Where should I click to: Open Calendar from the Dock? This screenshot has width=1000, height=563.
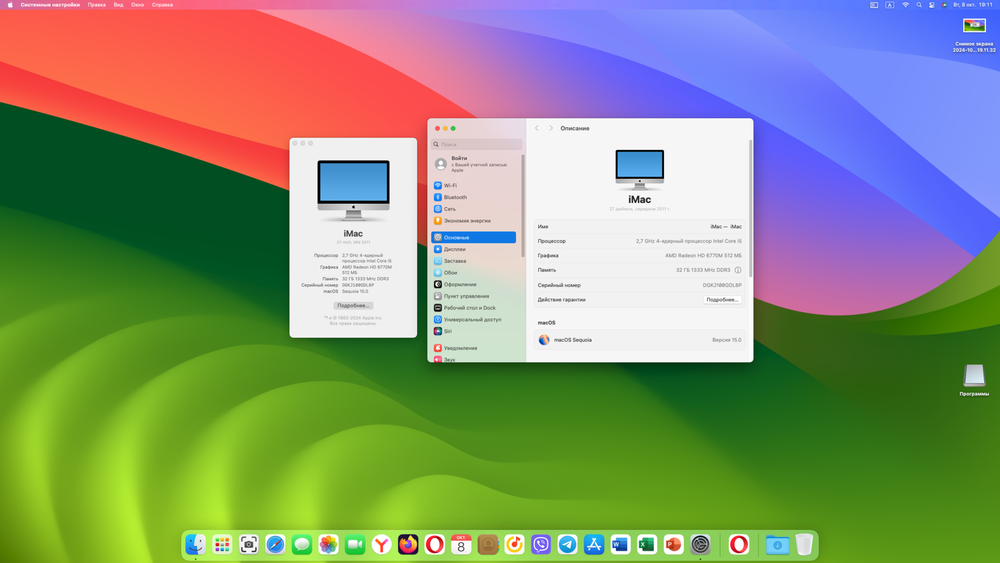pos(461,545)
